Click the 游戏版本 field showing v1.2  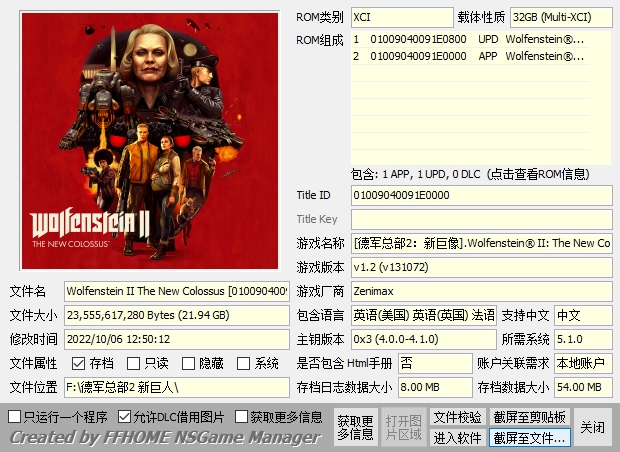pos(482,268)
